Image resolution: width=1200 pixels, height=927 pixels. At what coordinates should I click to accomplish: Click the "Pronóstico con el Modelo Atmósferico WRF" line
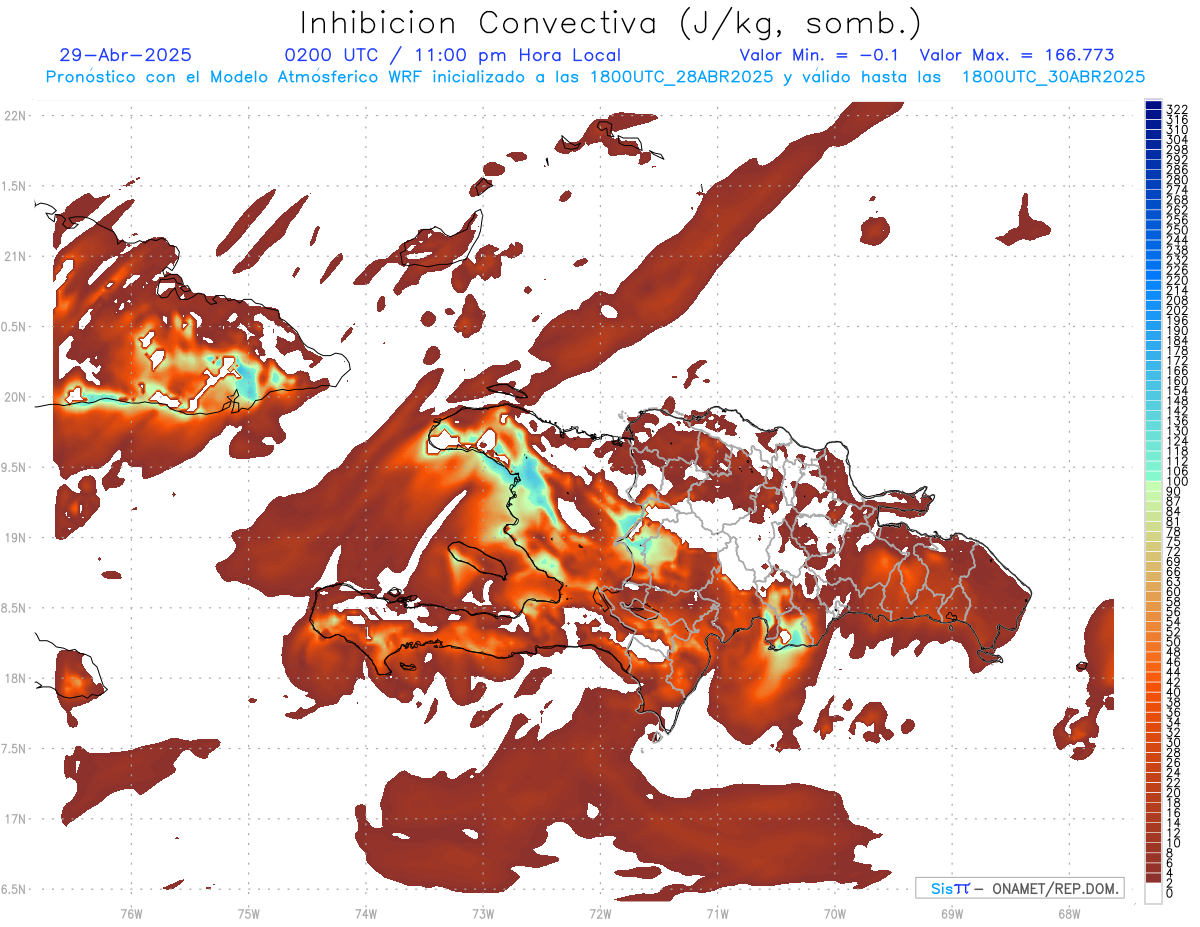point(595,77)
